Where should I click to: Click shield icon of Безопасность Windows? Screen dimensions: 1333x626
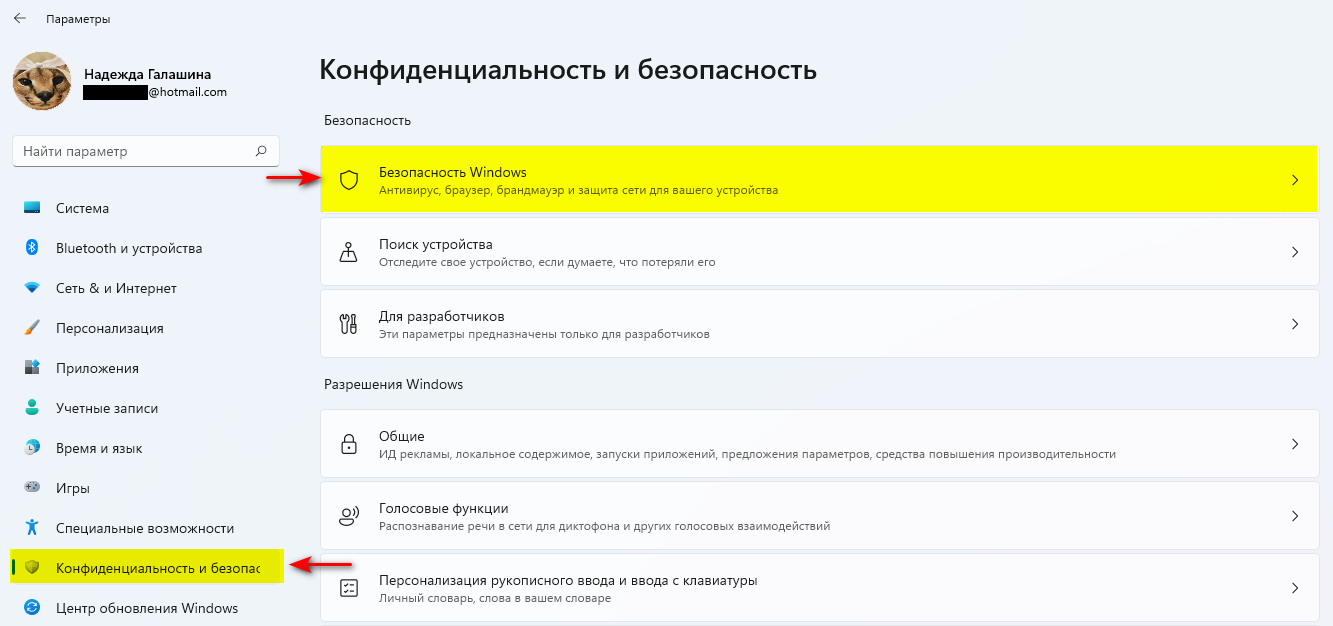click(348, 180)
